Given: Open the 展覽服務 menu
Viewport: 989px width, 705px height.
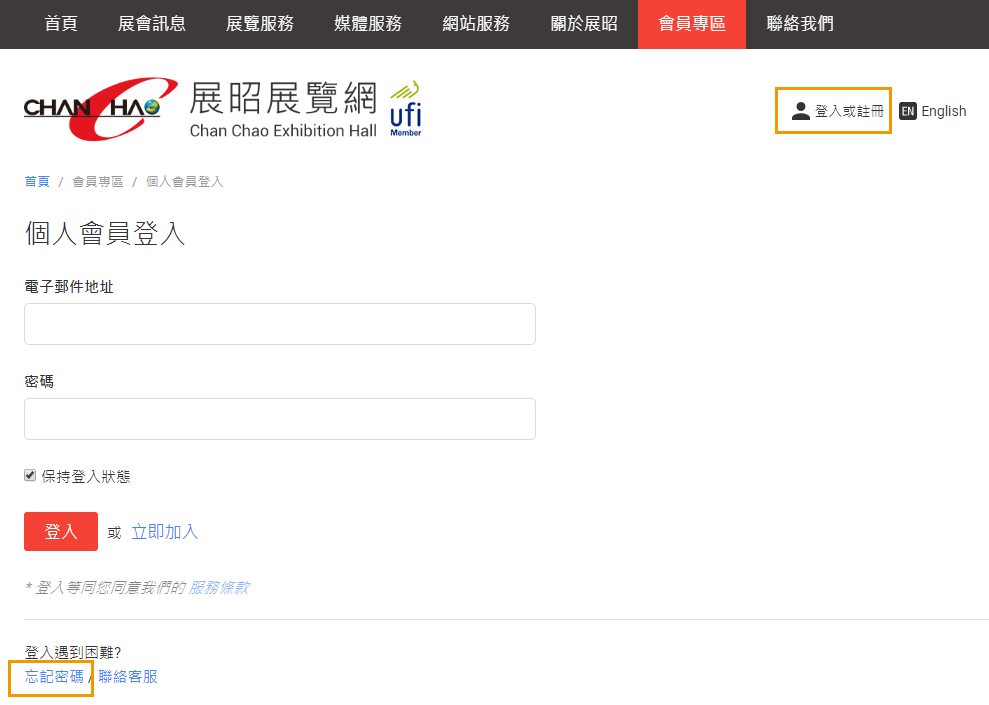Looking at the screenshot, I should pyautogui.click(x=260, y=24).
